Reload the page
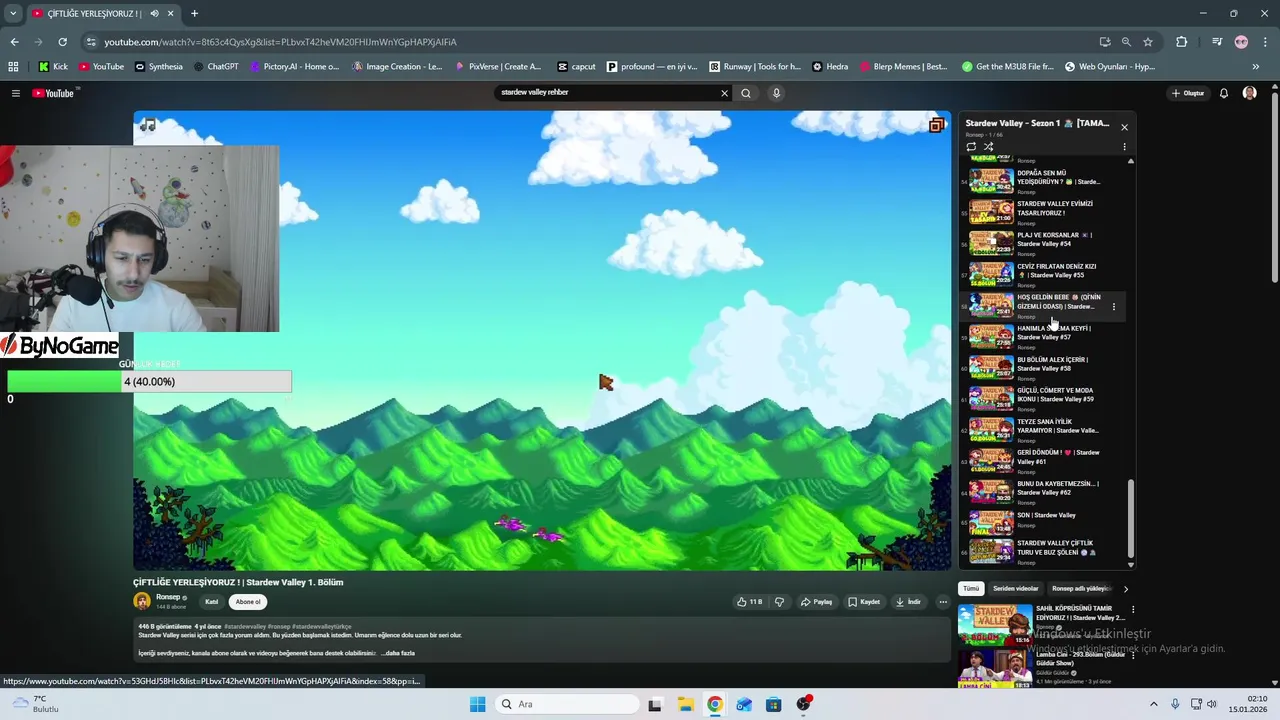The height and width of the screenshot is (720, 1280). (62, 42)
